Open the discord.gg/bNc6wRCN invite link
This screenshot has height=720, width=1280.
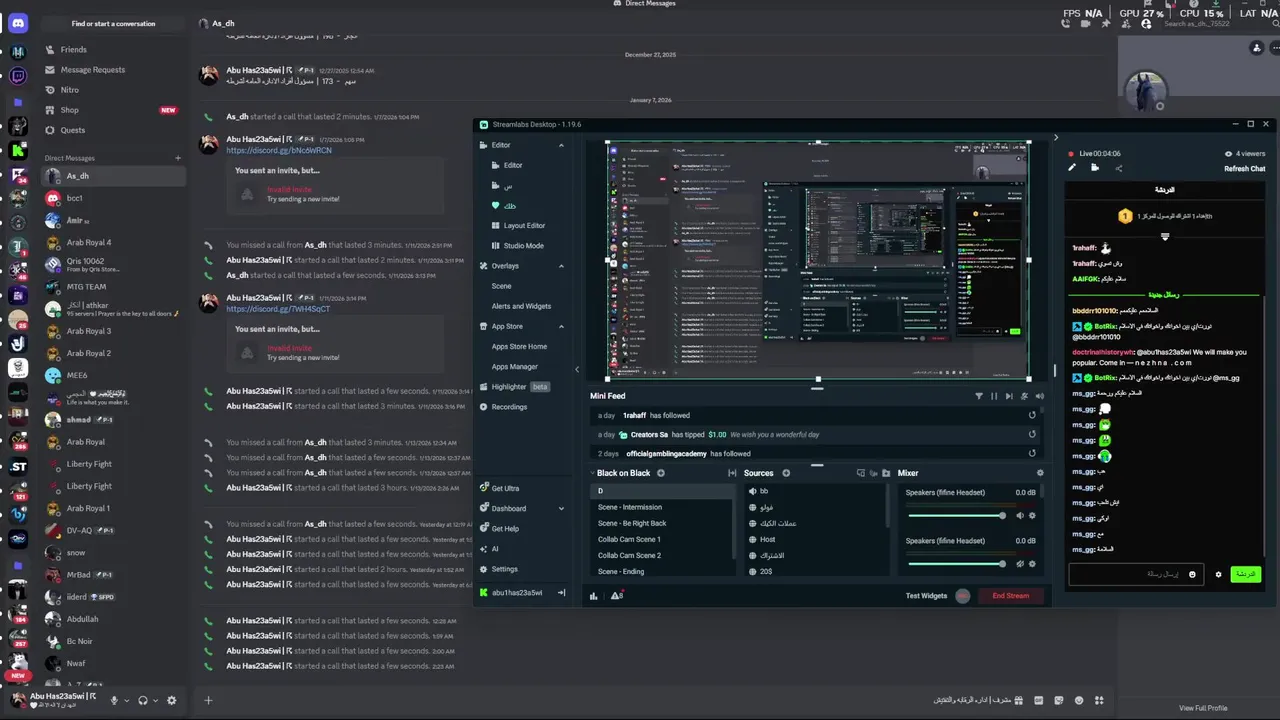[x=278, y=150]
